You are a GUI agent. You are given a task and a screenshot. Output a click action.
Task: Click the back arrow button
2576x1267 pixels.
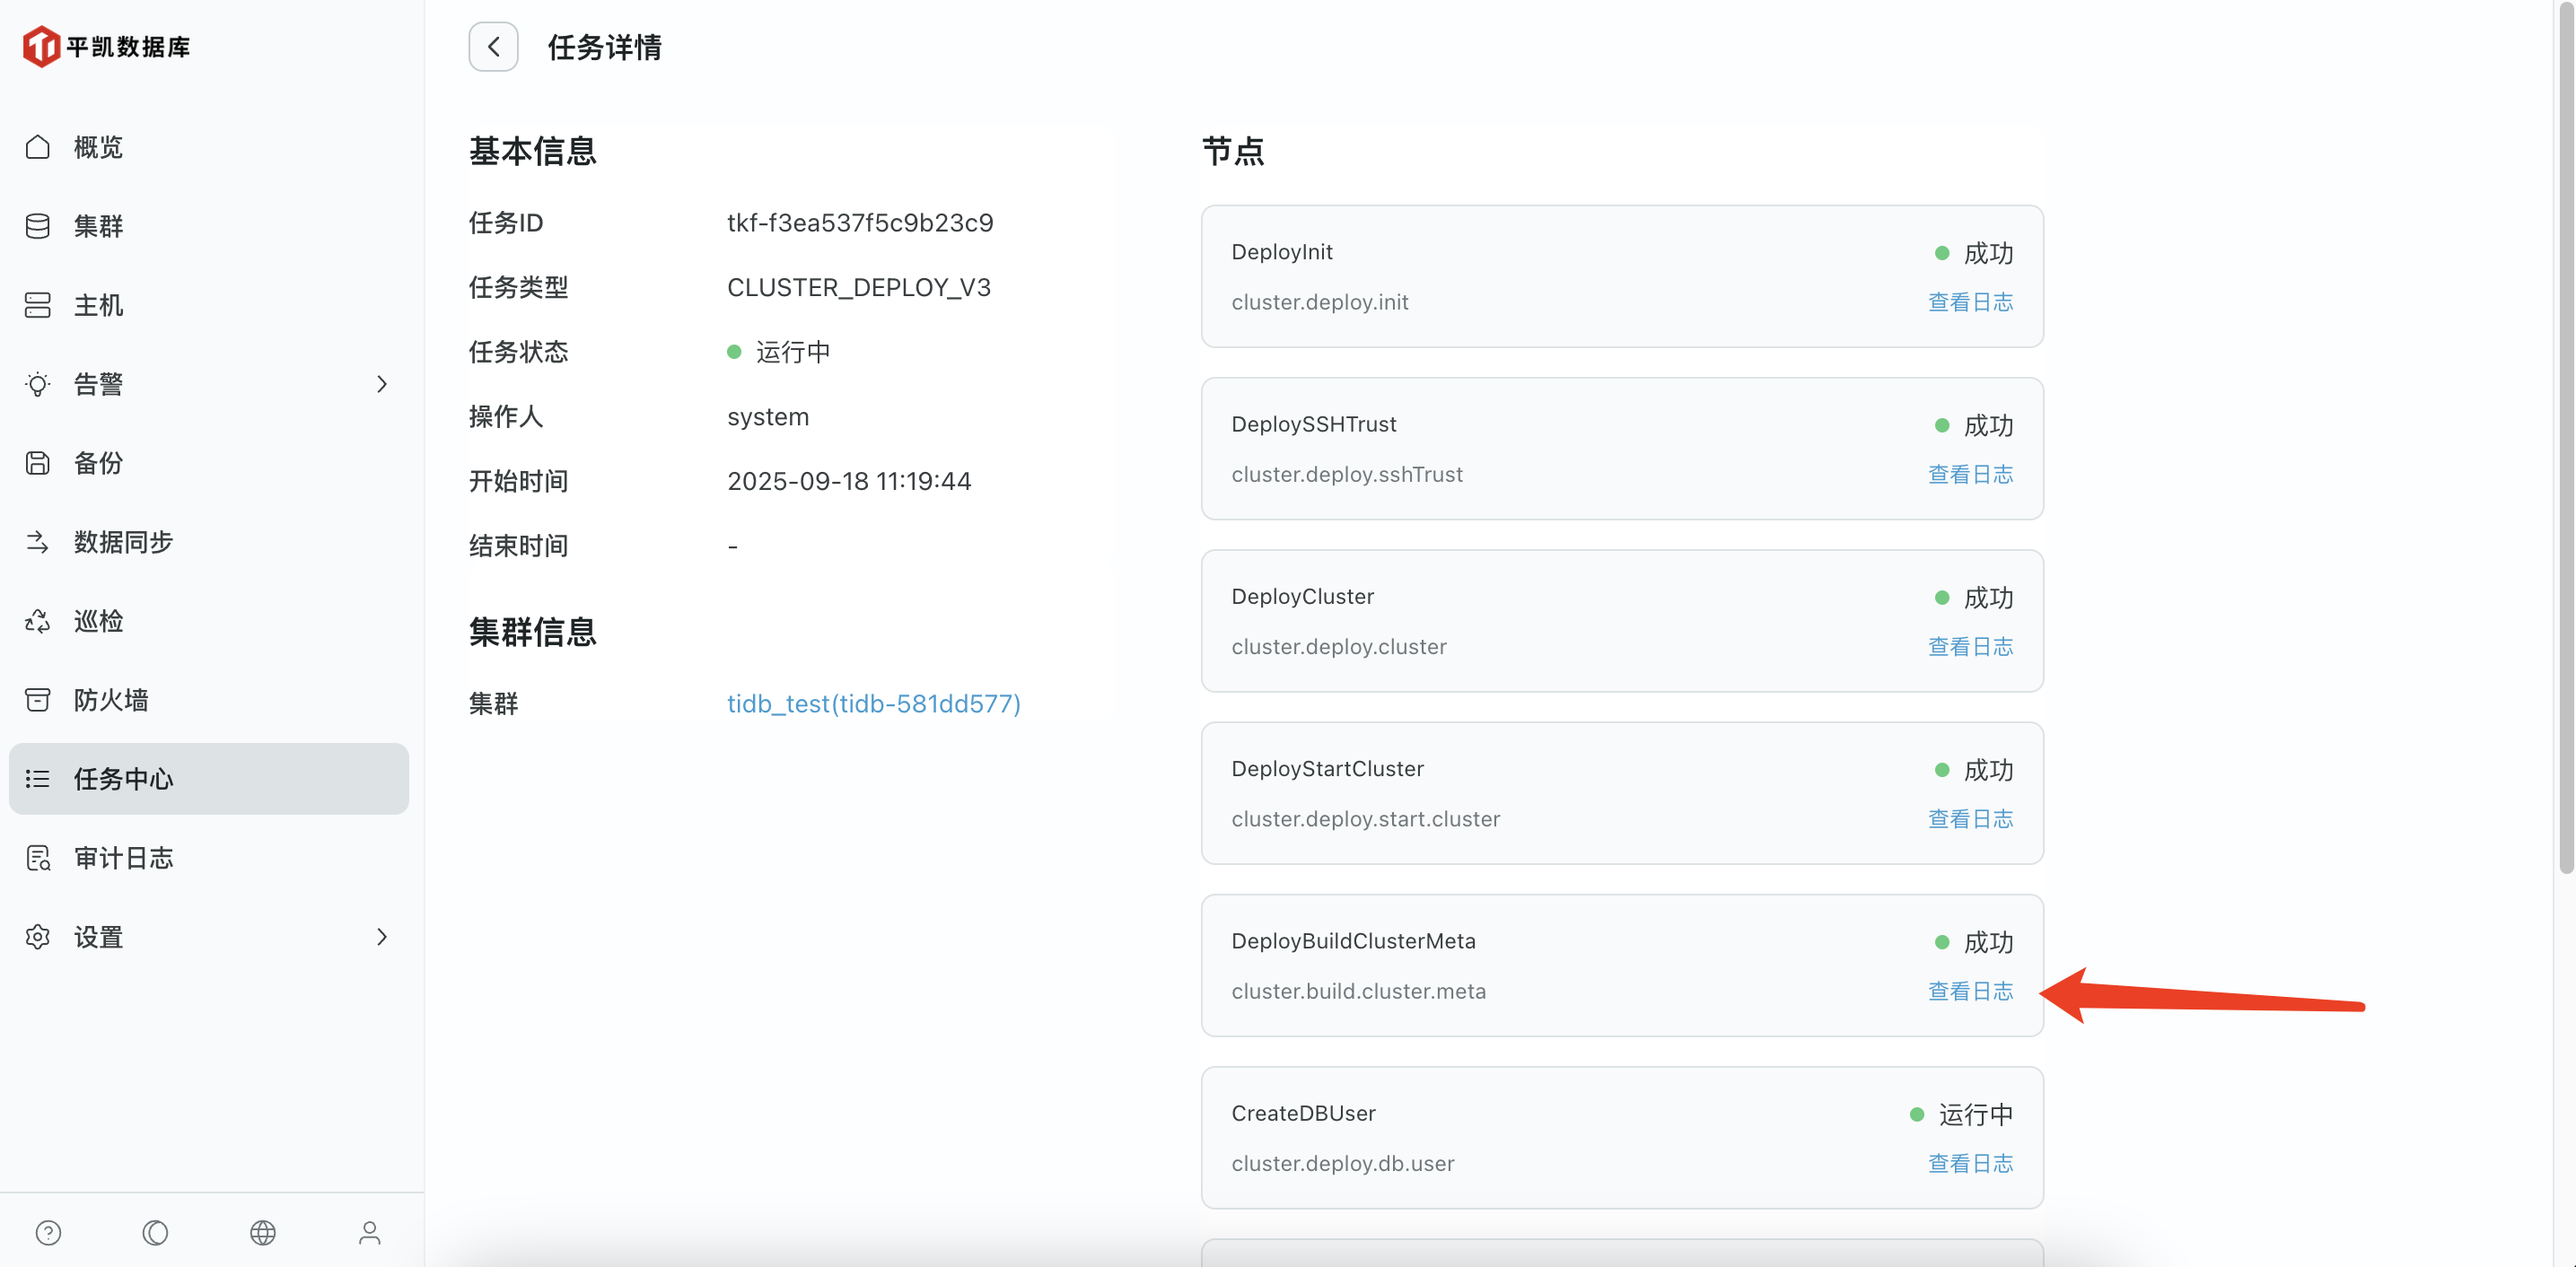[493, 47]
